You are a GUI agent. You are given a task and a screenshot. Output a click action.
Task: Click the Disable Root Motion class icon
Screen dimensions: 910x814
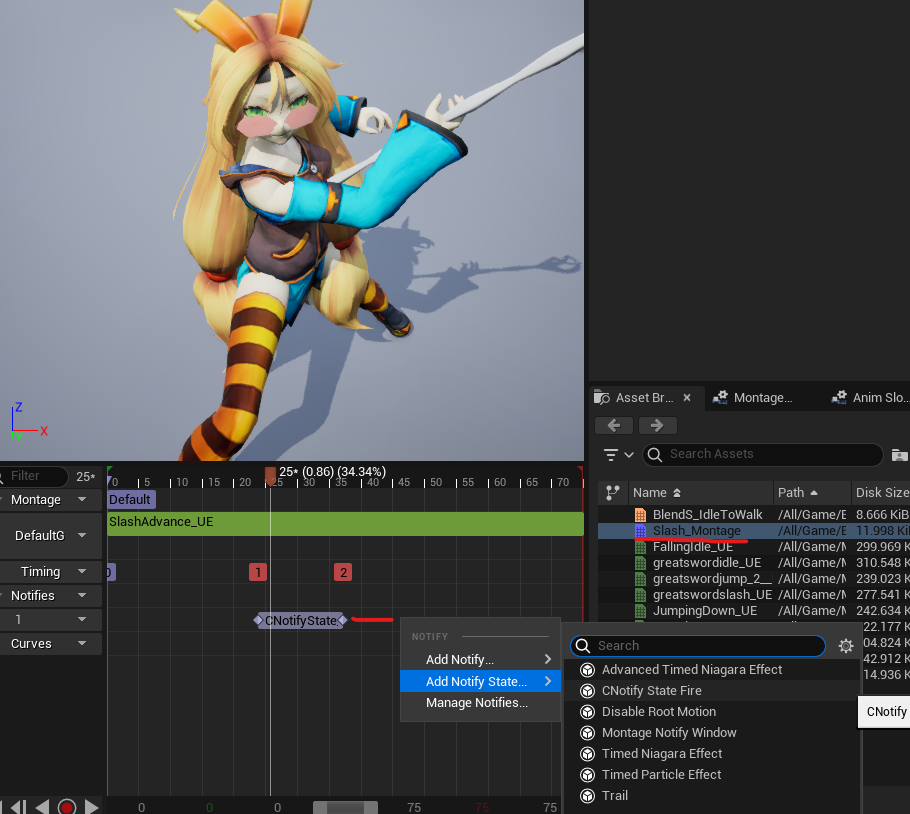587,712
